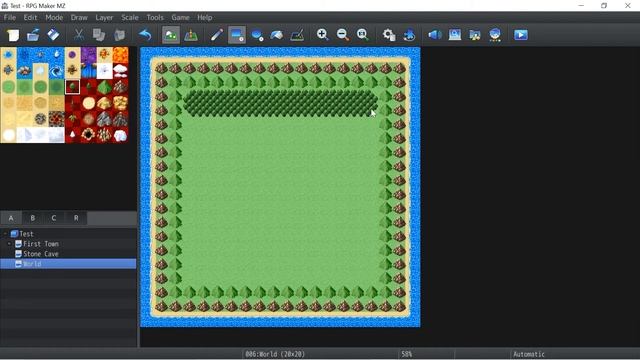Select the Ellipse drawing tool
Image resolution: width=640 pixels, height=360 pixels.
point(257,35)
